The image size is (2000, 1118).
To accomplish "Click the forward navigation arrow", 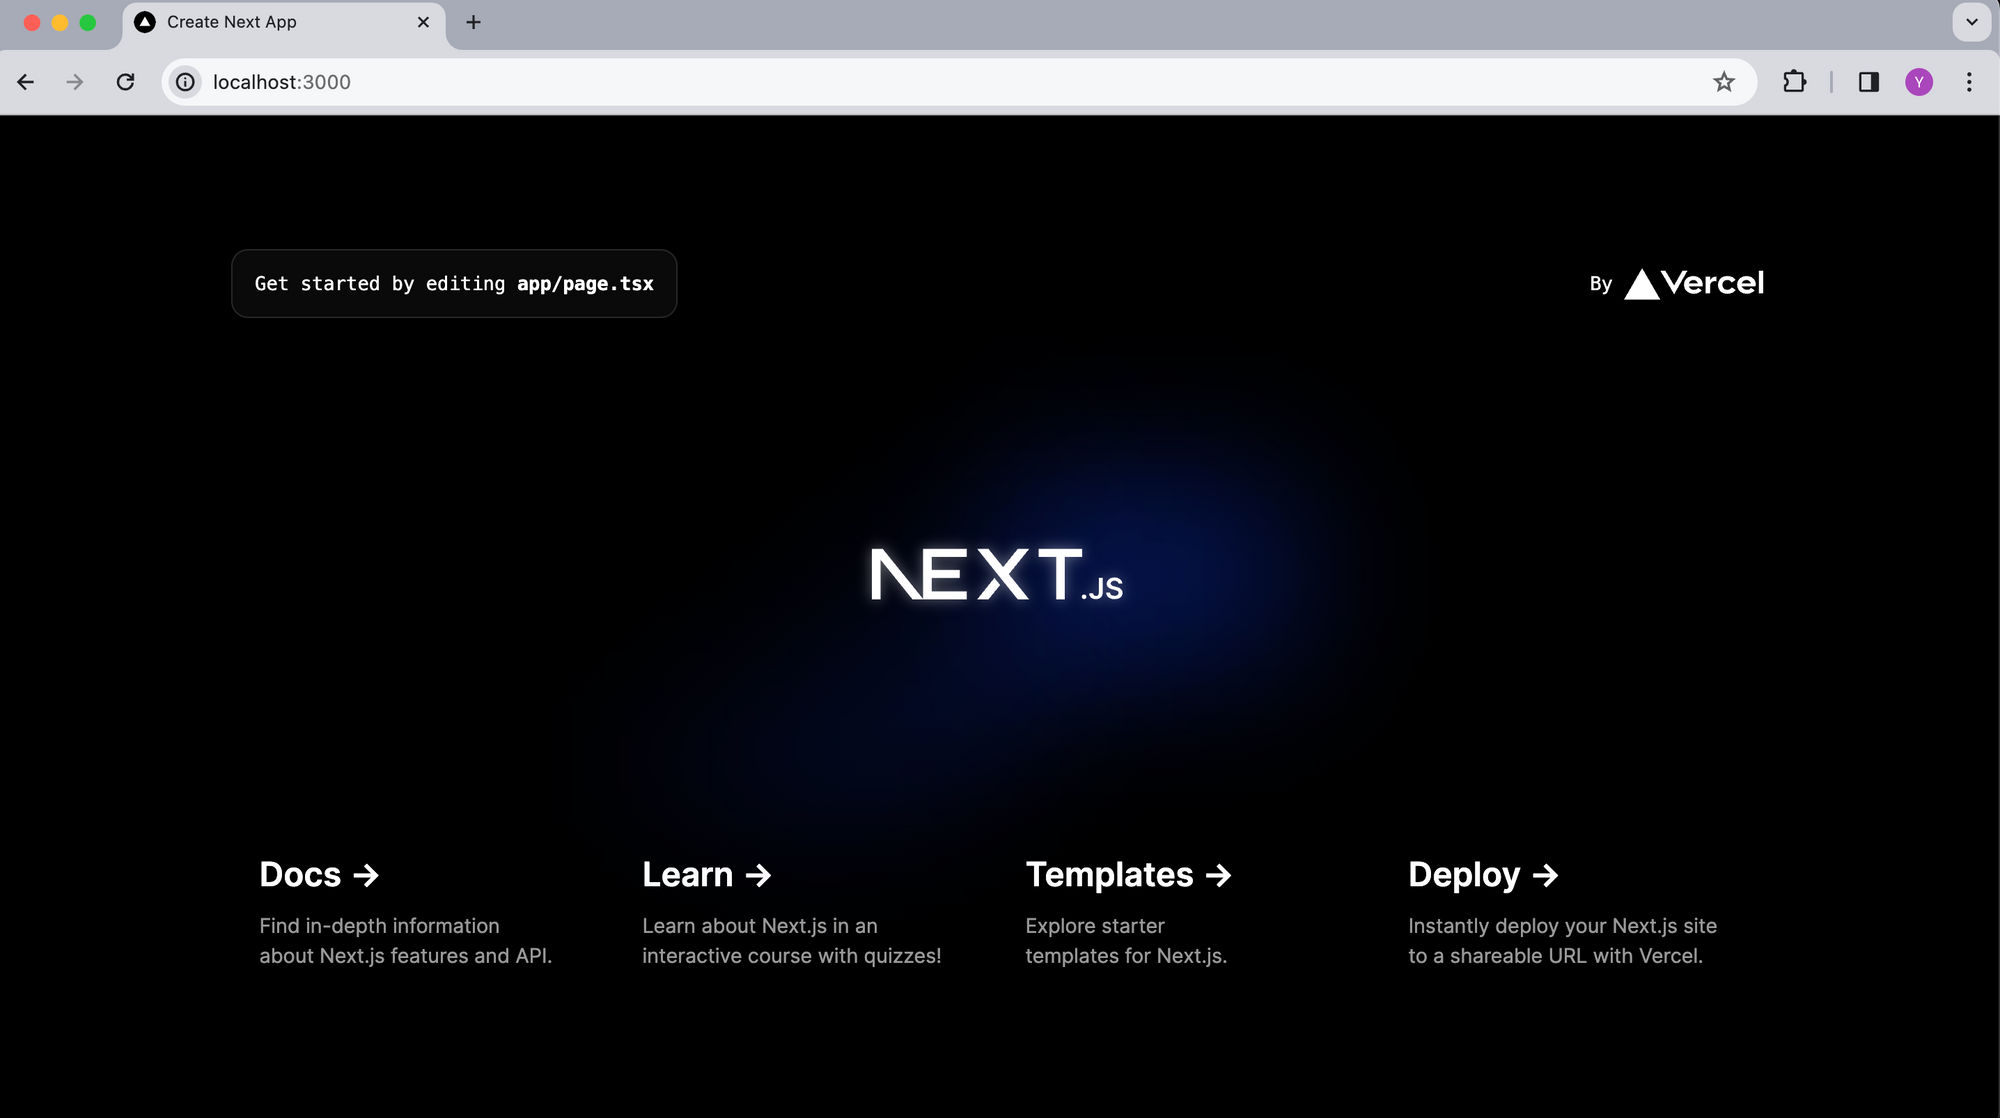I will 74,81.
